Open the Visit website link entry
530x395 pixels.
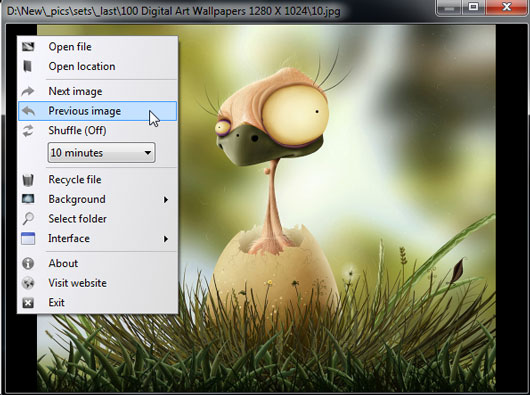[97, 283]
